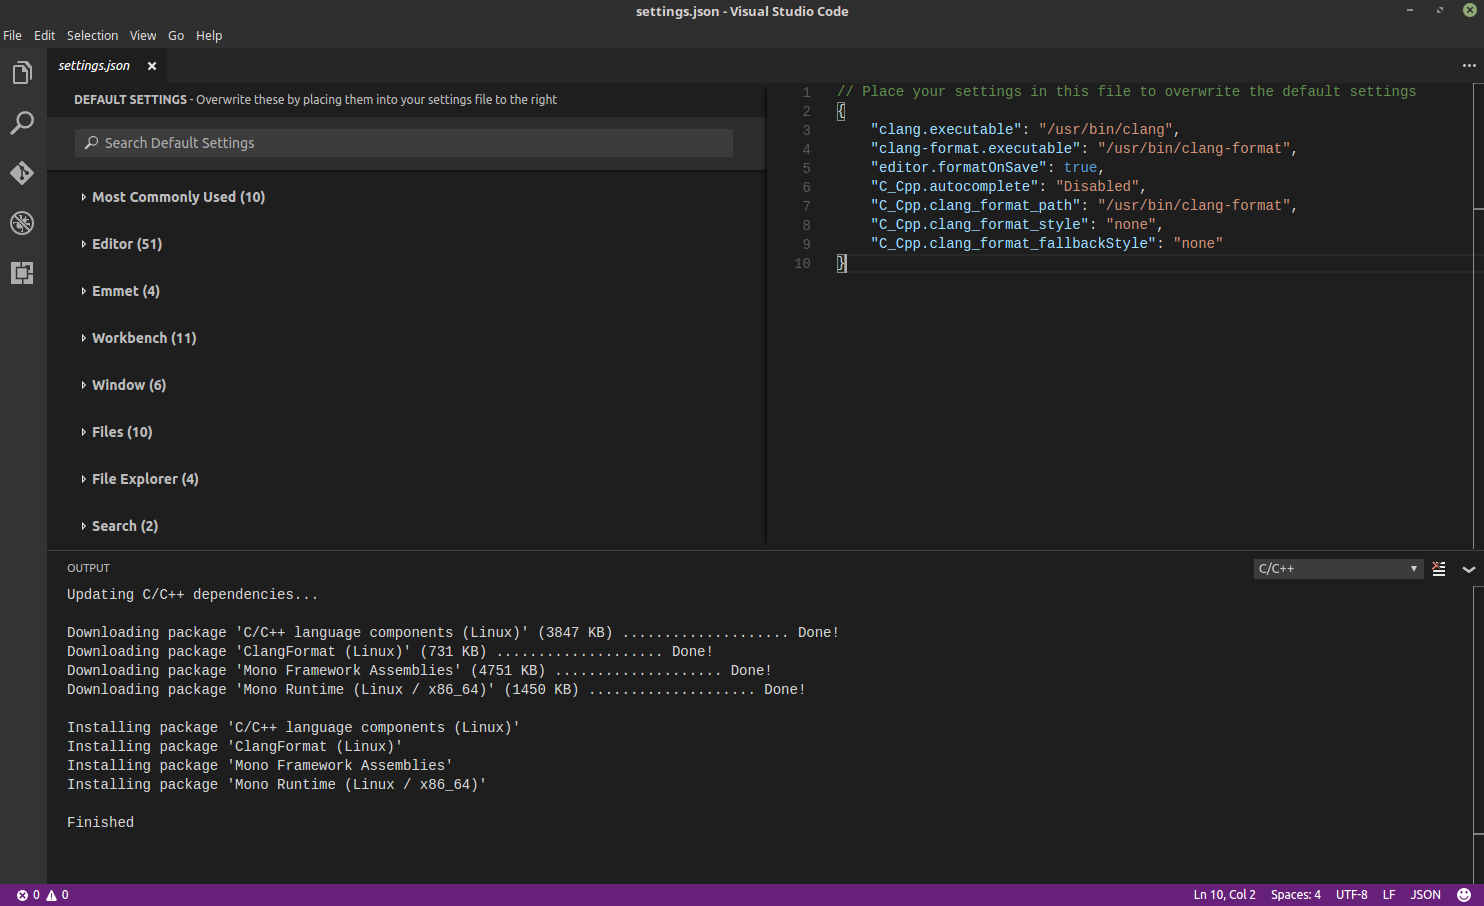Click the feedback smiley in status bar
Screen dimensions: 1484x906
click(1464, 895)
